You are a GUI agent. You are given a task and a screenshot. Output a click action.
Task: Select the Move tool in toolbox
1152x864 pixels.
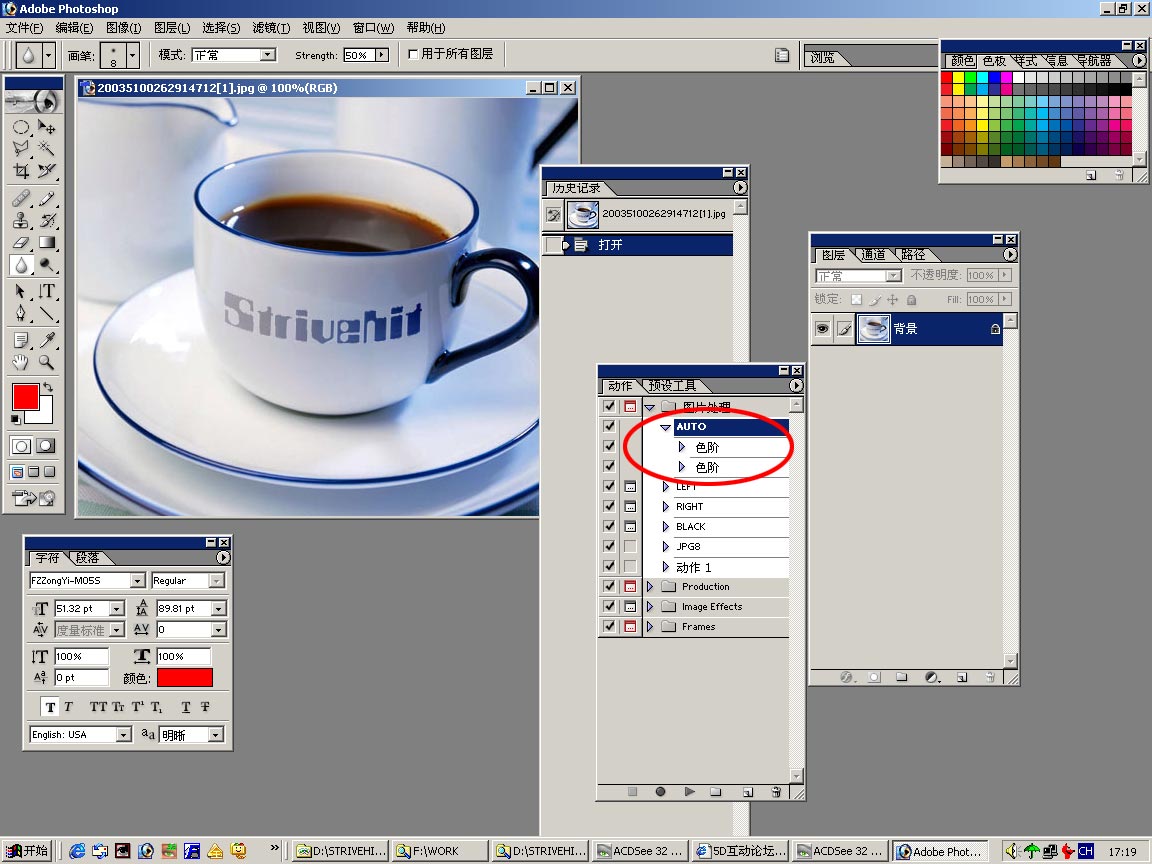point(46,127)
